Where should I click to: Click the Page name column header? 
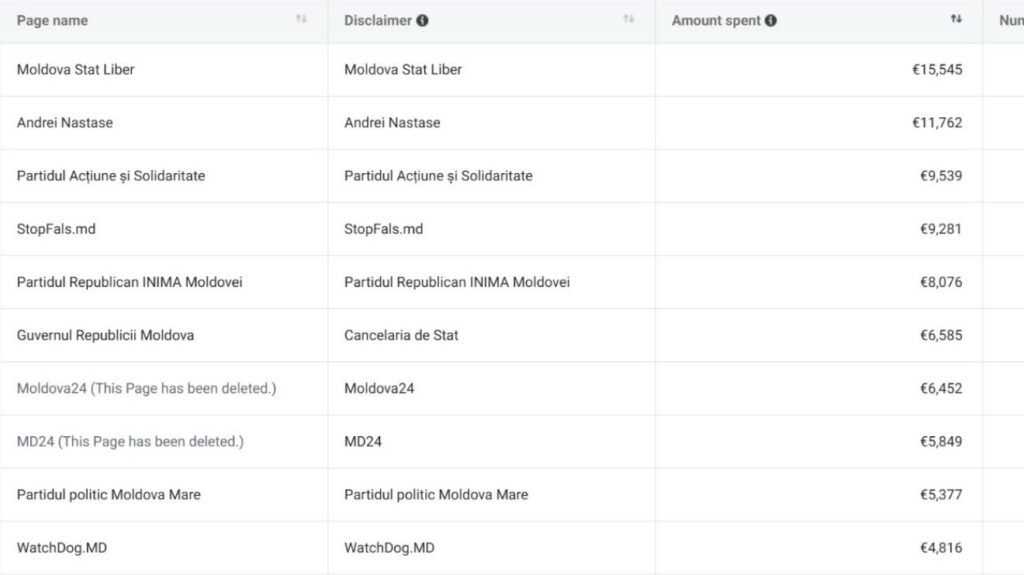tap(52, 20)
